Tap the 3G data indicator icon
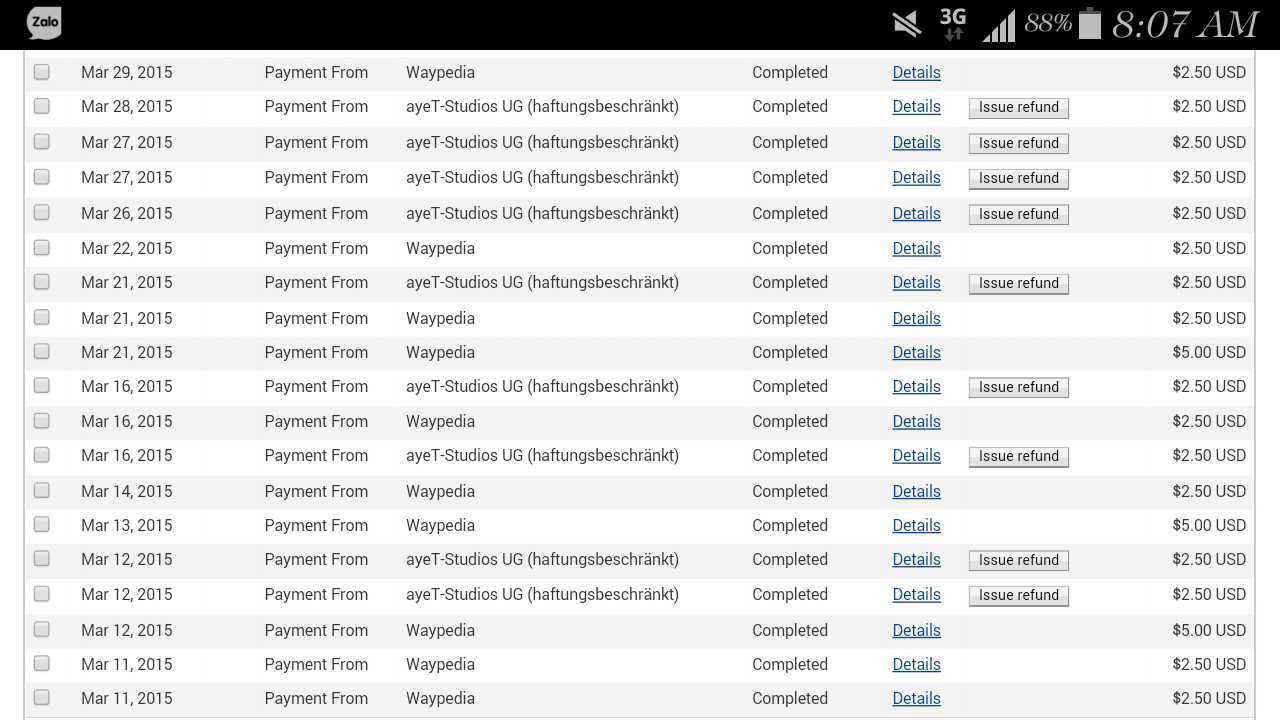 (953, 24)
